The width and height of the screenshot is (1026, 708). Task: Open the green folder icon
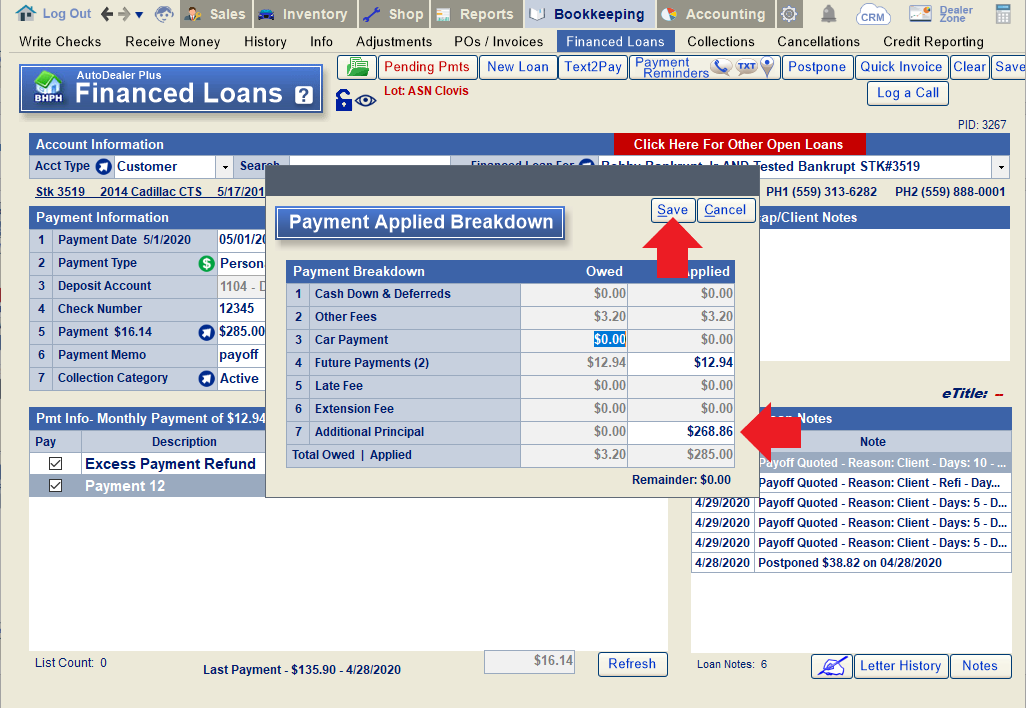[x=357, y=67]
